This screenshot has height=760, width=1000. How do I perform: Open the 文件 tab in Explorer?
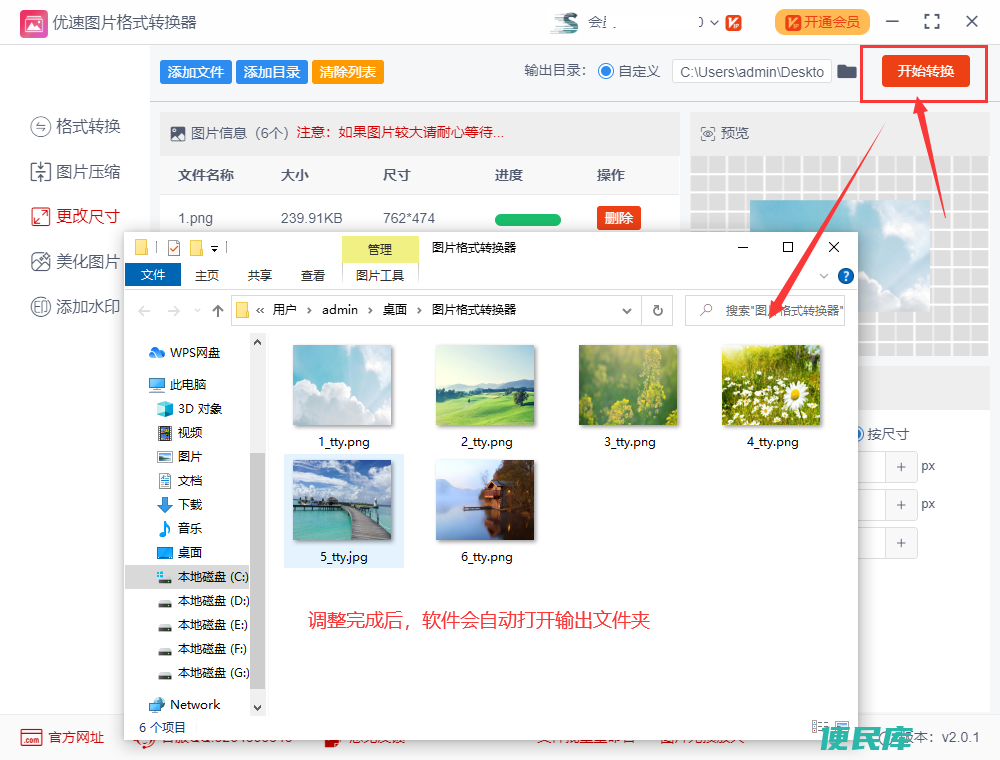(153, 275)
